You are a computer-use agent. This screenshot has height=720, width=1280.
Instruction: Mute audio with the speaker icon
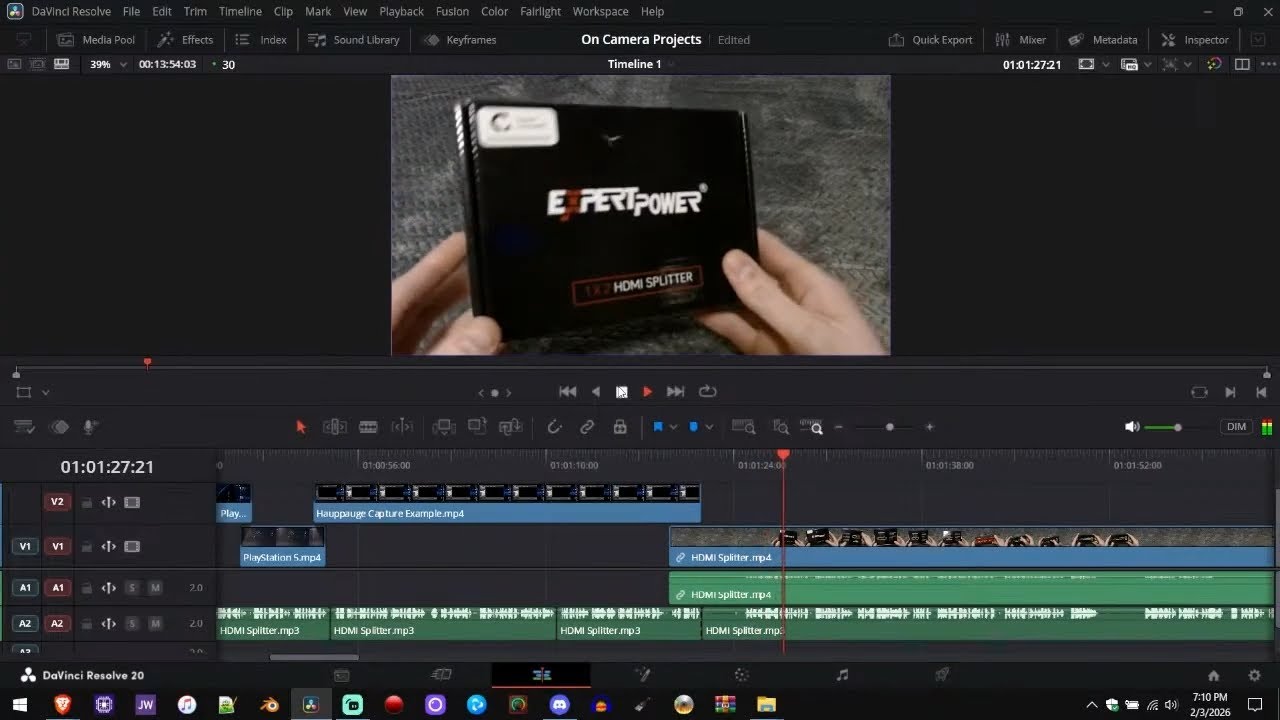tap(1132, 427)
